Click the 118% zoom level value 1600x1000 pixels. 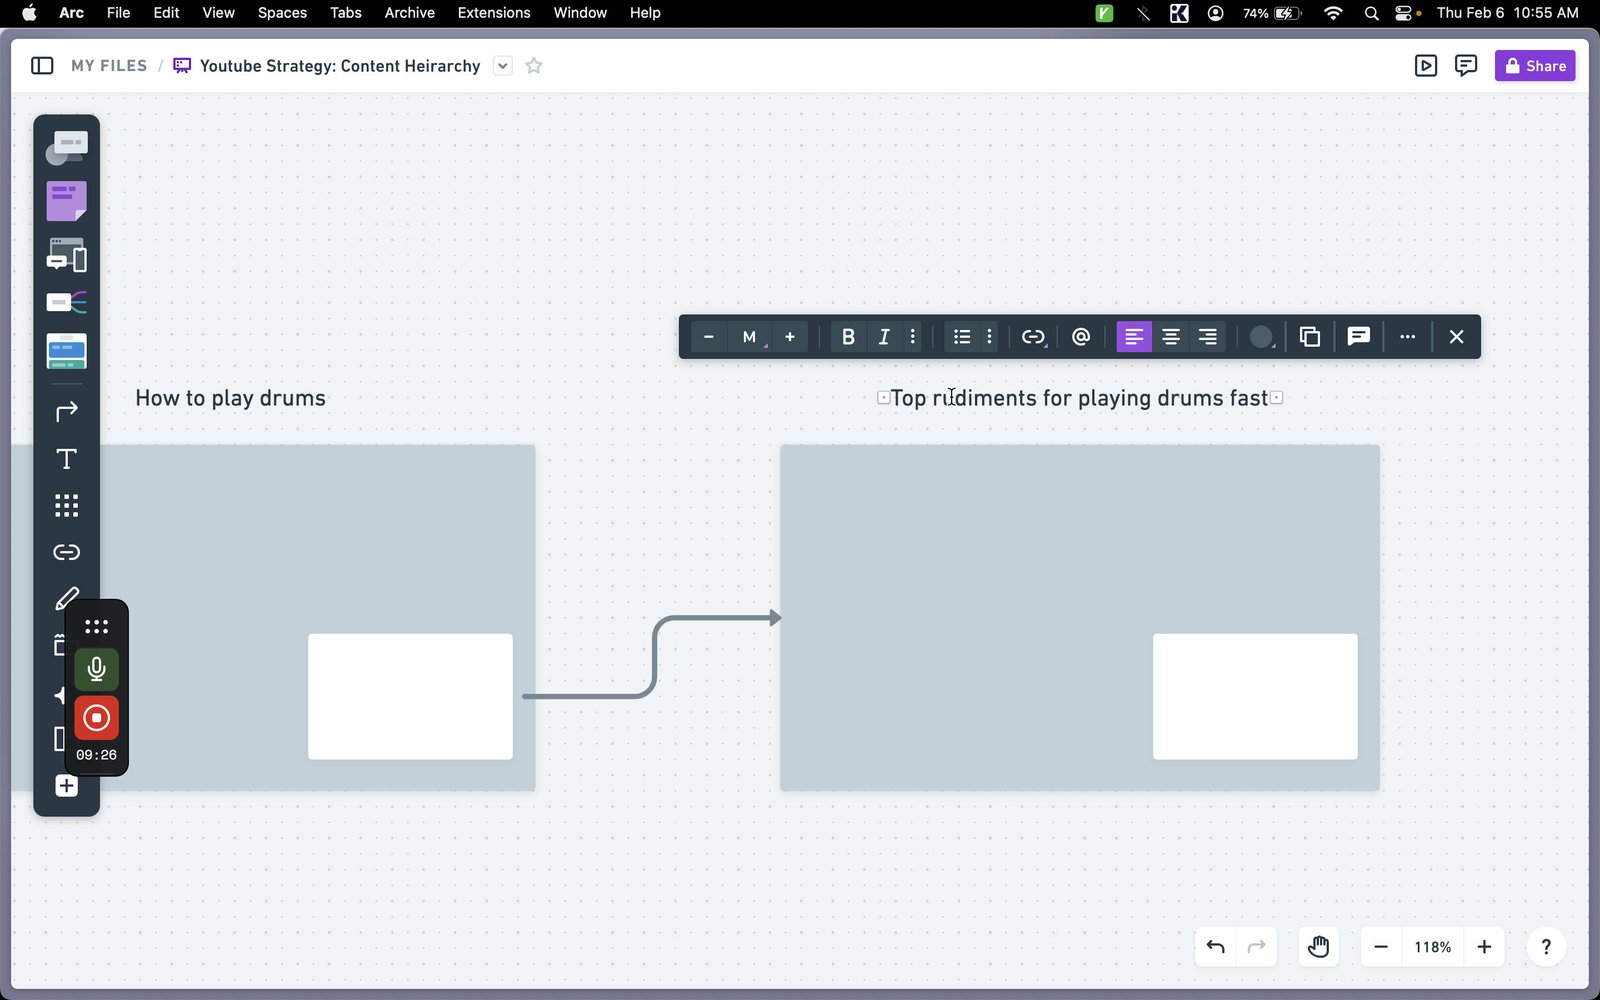click(x=1432, y=947)
